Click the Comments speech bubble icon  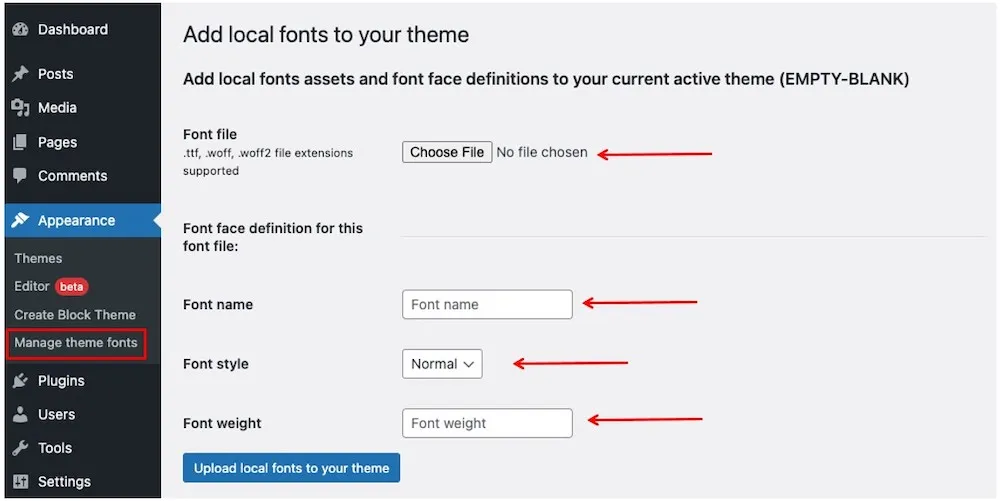click(x=20, y=176)
